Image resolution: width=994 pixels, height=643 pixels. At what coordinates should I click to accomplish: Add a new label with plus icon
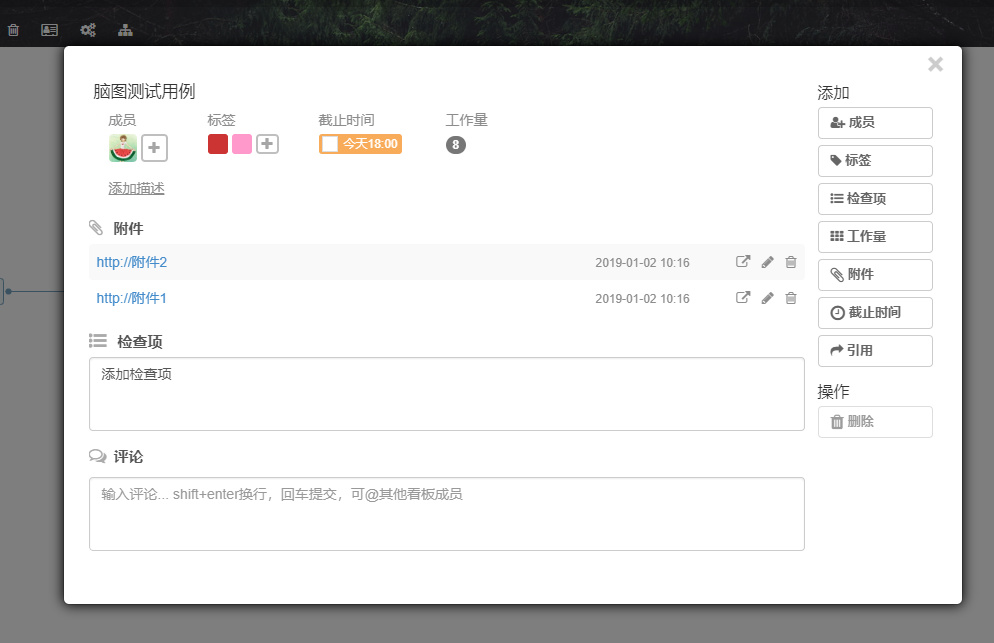[x=267, y=144]
